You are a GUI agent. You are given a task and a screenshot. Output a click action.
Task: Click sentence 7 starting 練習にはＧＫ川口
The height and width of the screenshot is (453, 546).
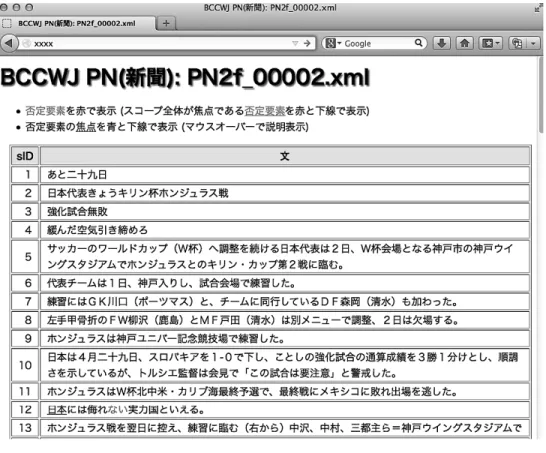(252, 302)
